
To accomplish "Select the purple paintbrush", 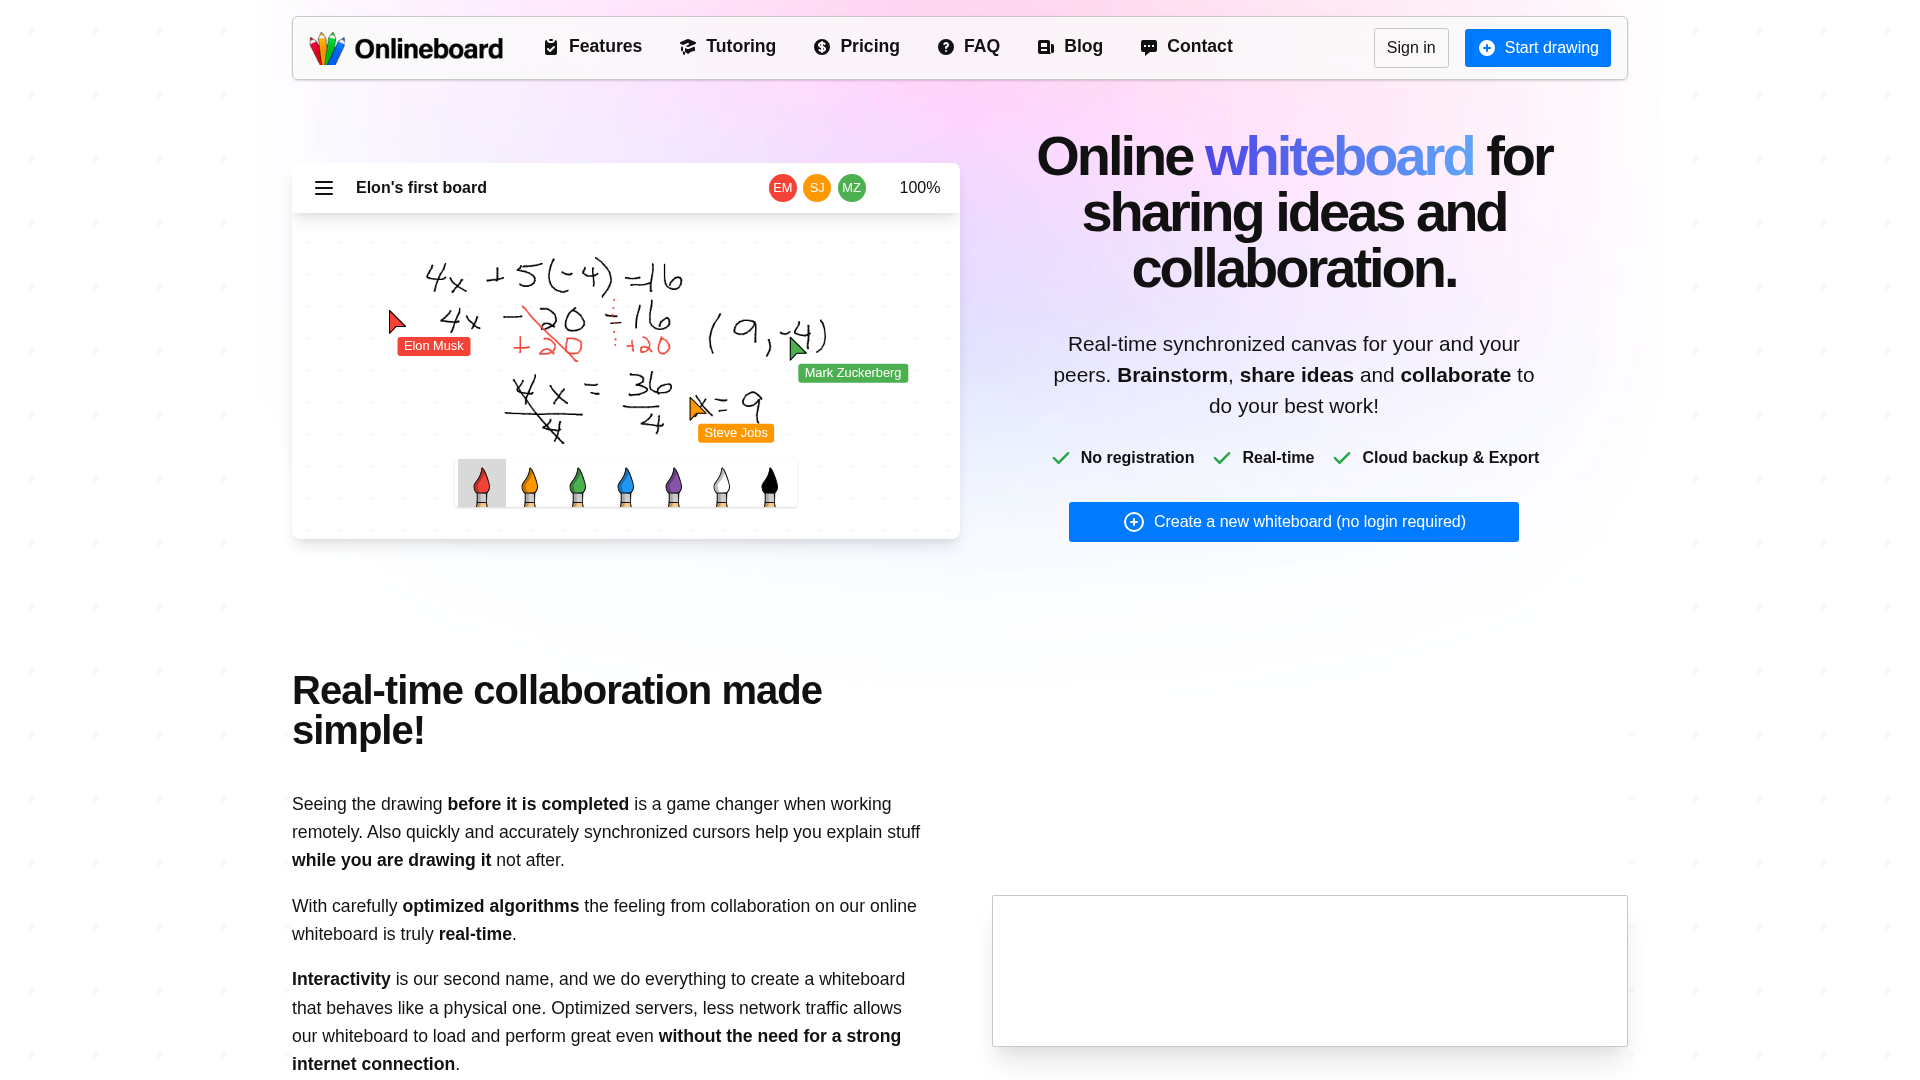I will (673, 484).
